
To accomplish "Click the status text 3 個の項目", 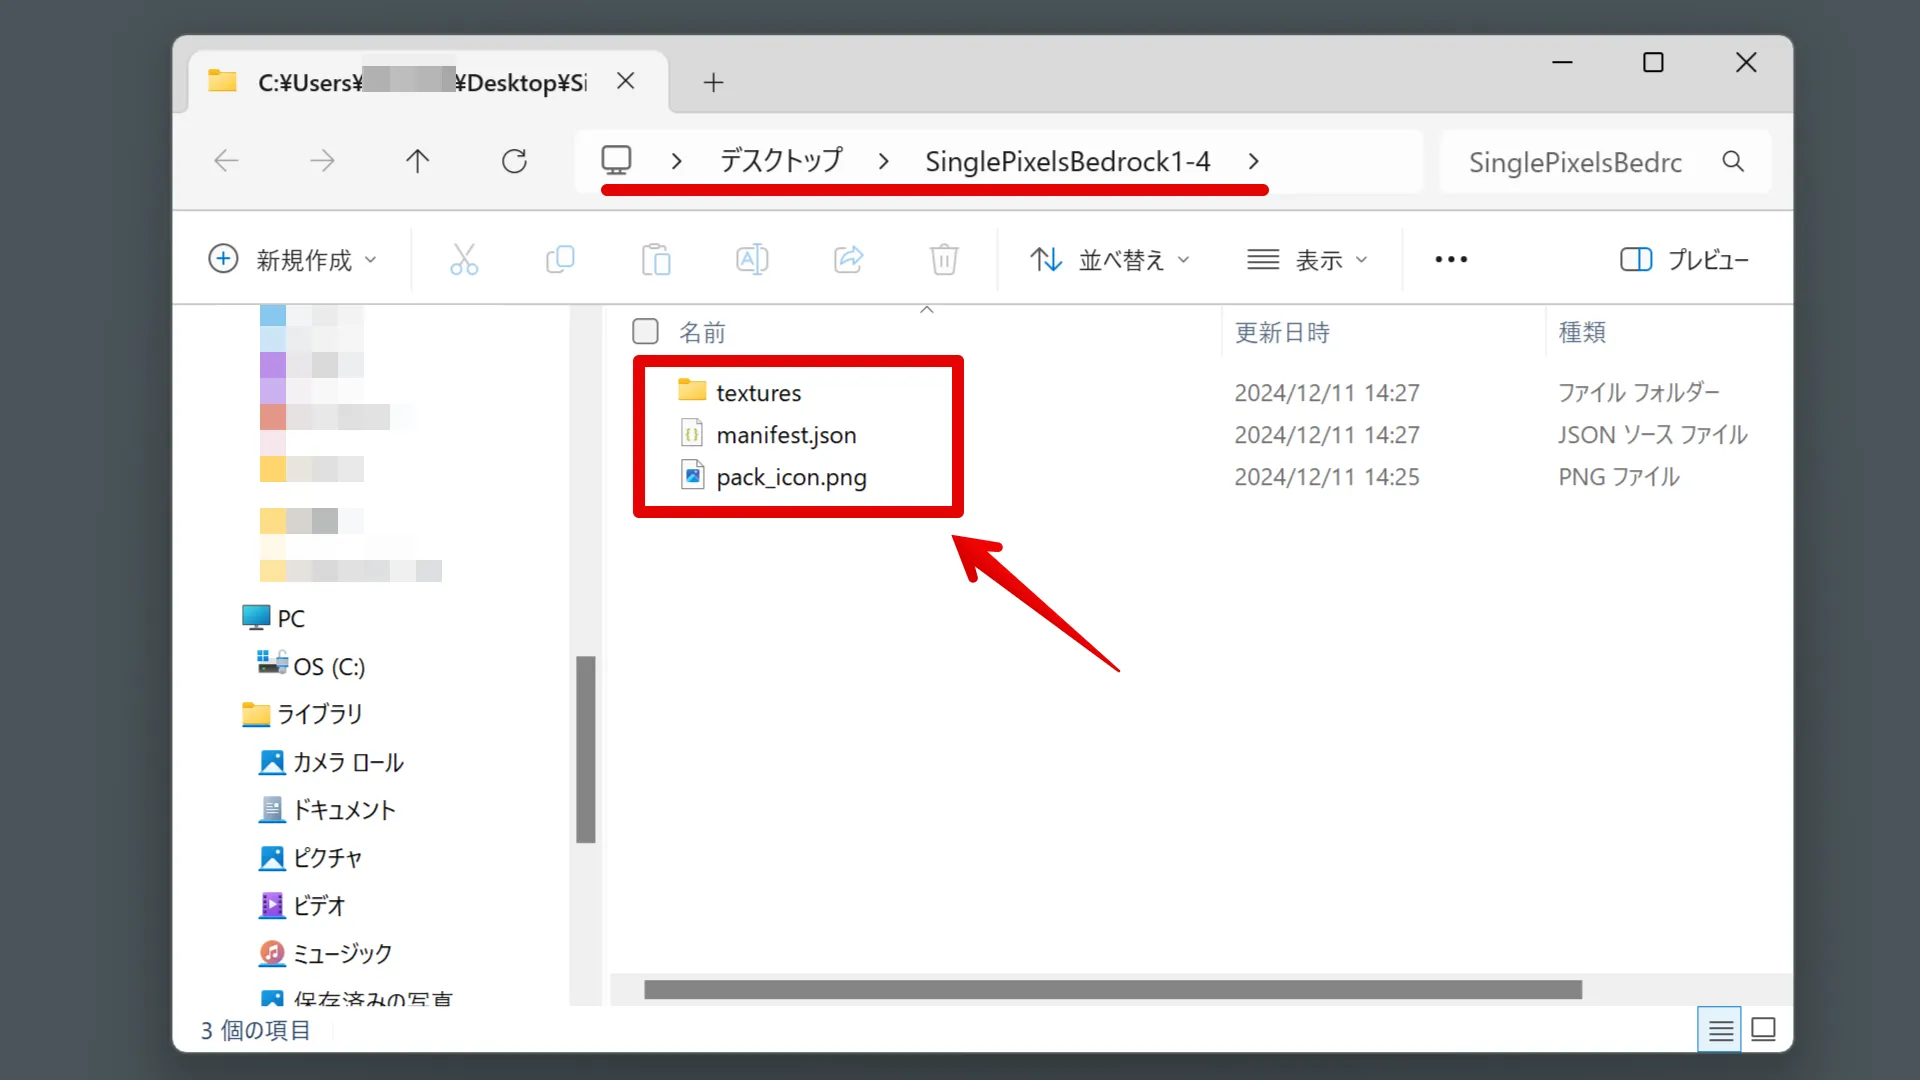I will point(256,1030).
